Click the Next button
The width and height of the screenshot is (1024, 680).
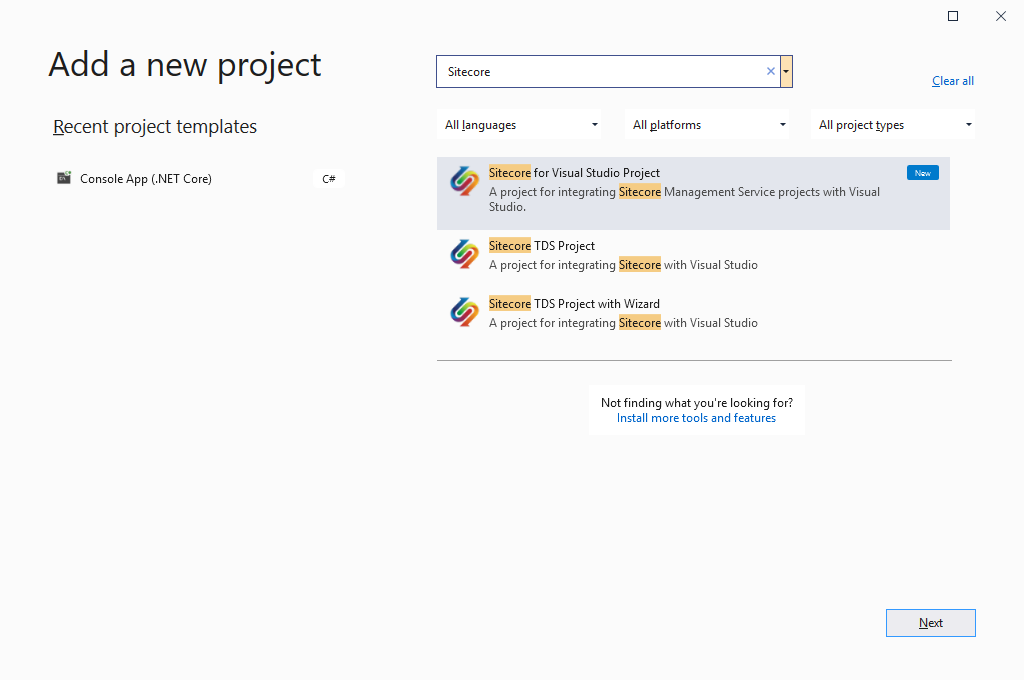(931, 623)
